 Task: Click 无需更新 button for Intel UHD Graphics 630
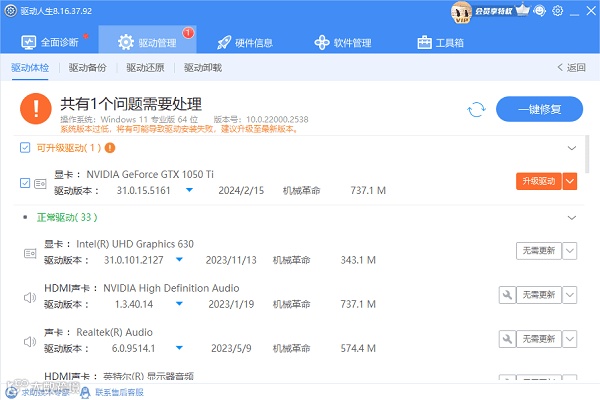point(539,251)
